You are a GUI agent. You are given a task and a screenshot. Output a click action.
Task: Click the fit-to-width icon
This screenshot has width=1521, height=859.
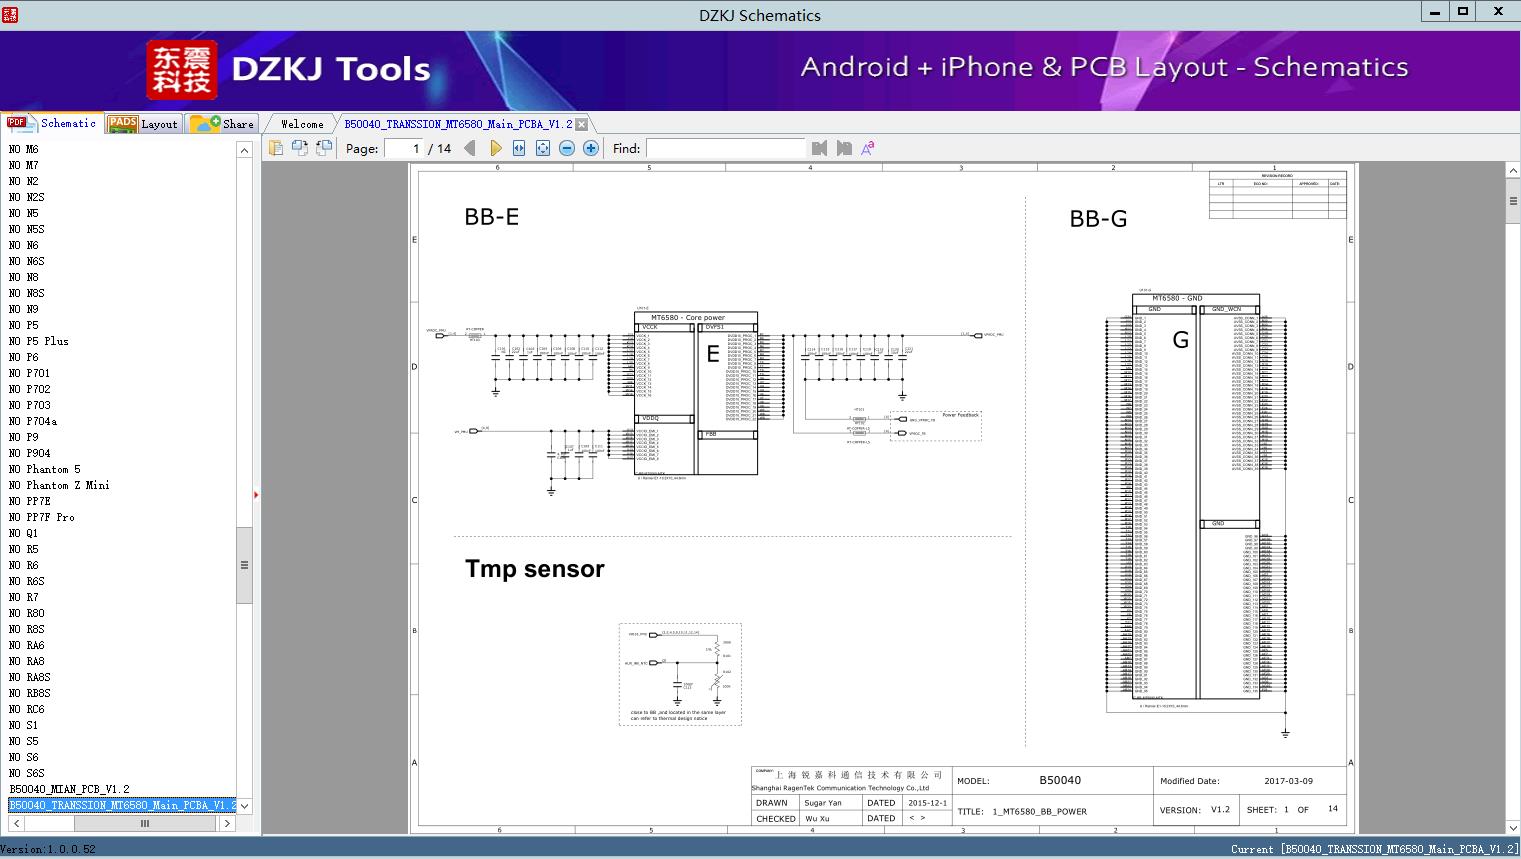coord(519,148)
